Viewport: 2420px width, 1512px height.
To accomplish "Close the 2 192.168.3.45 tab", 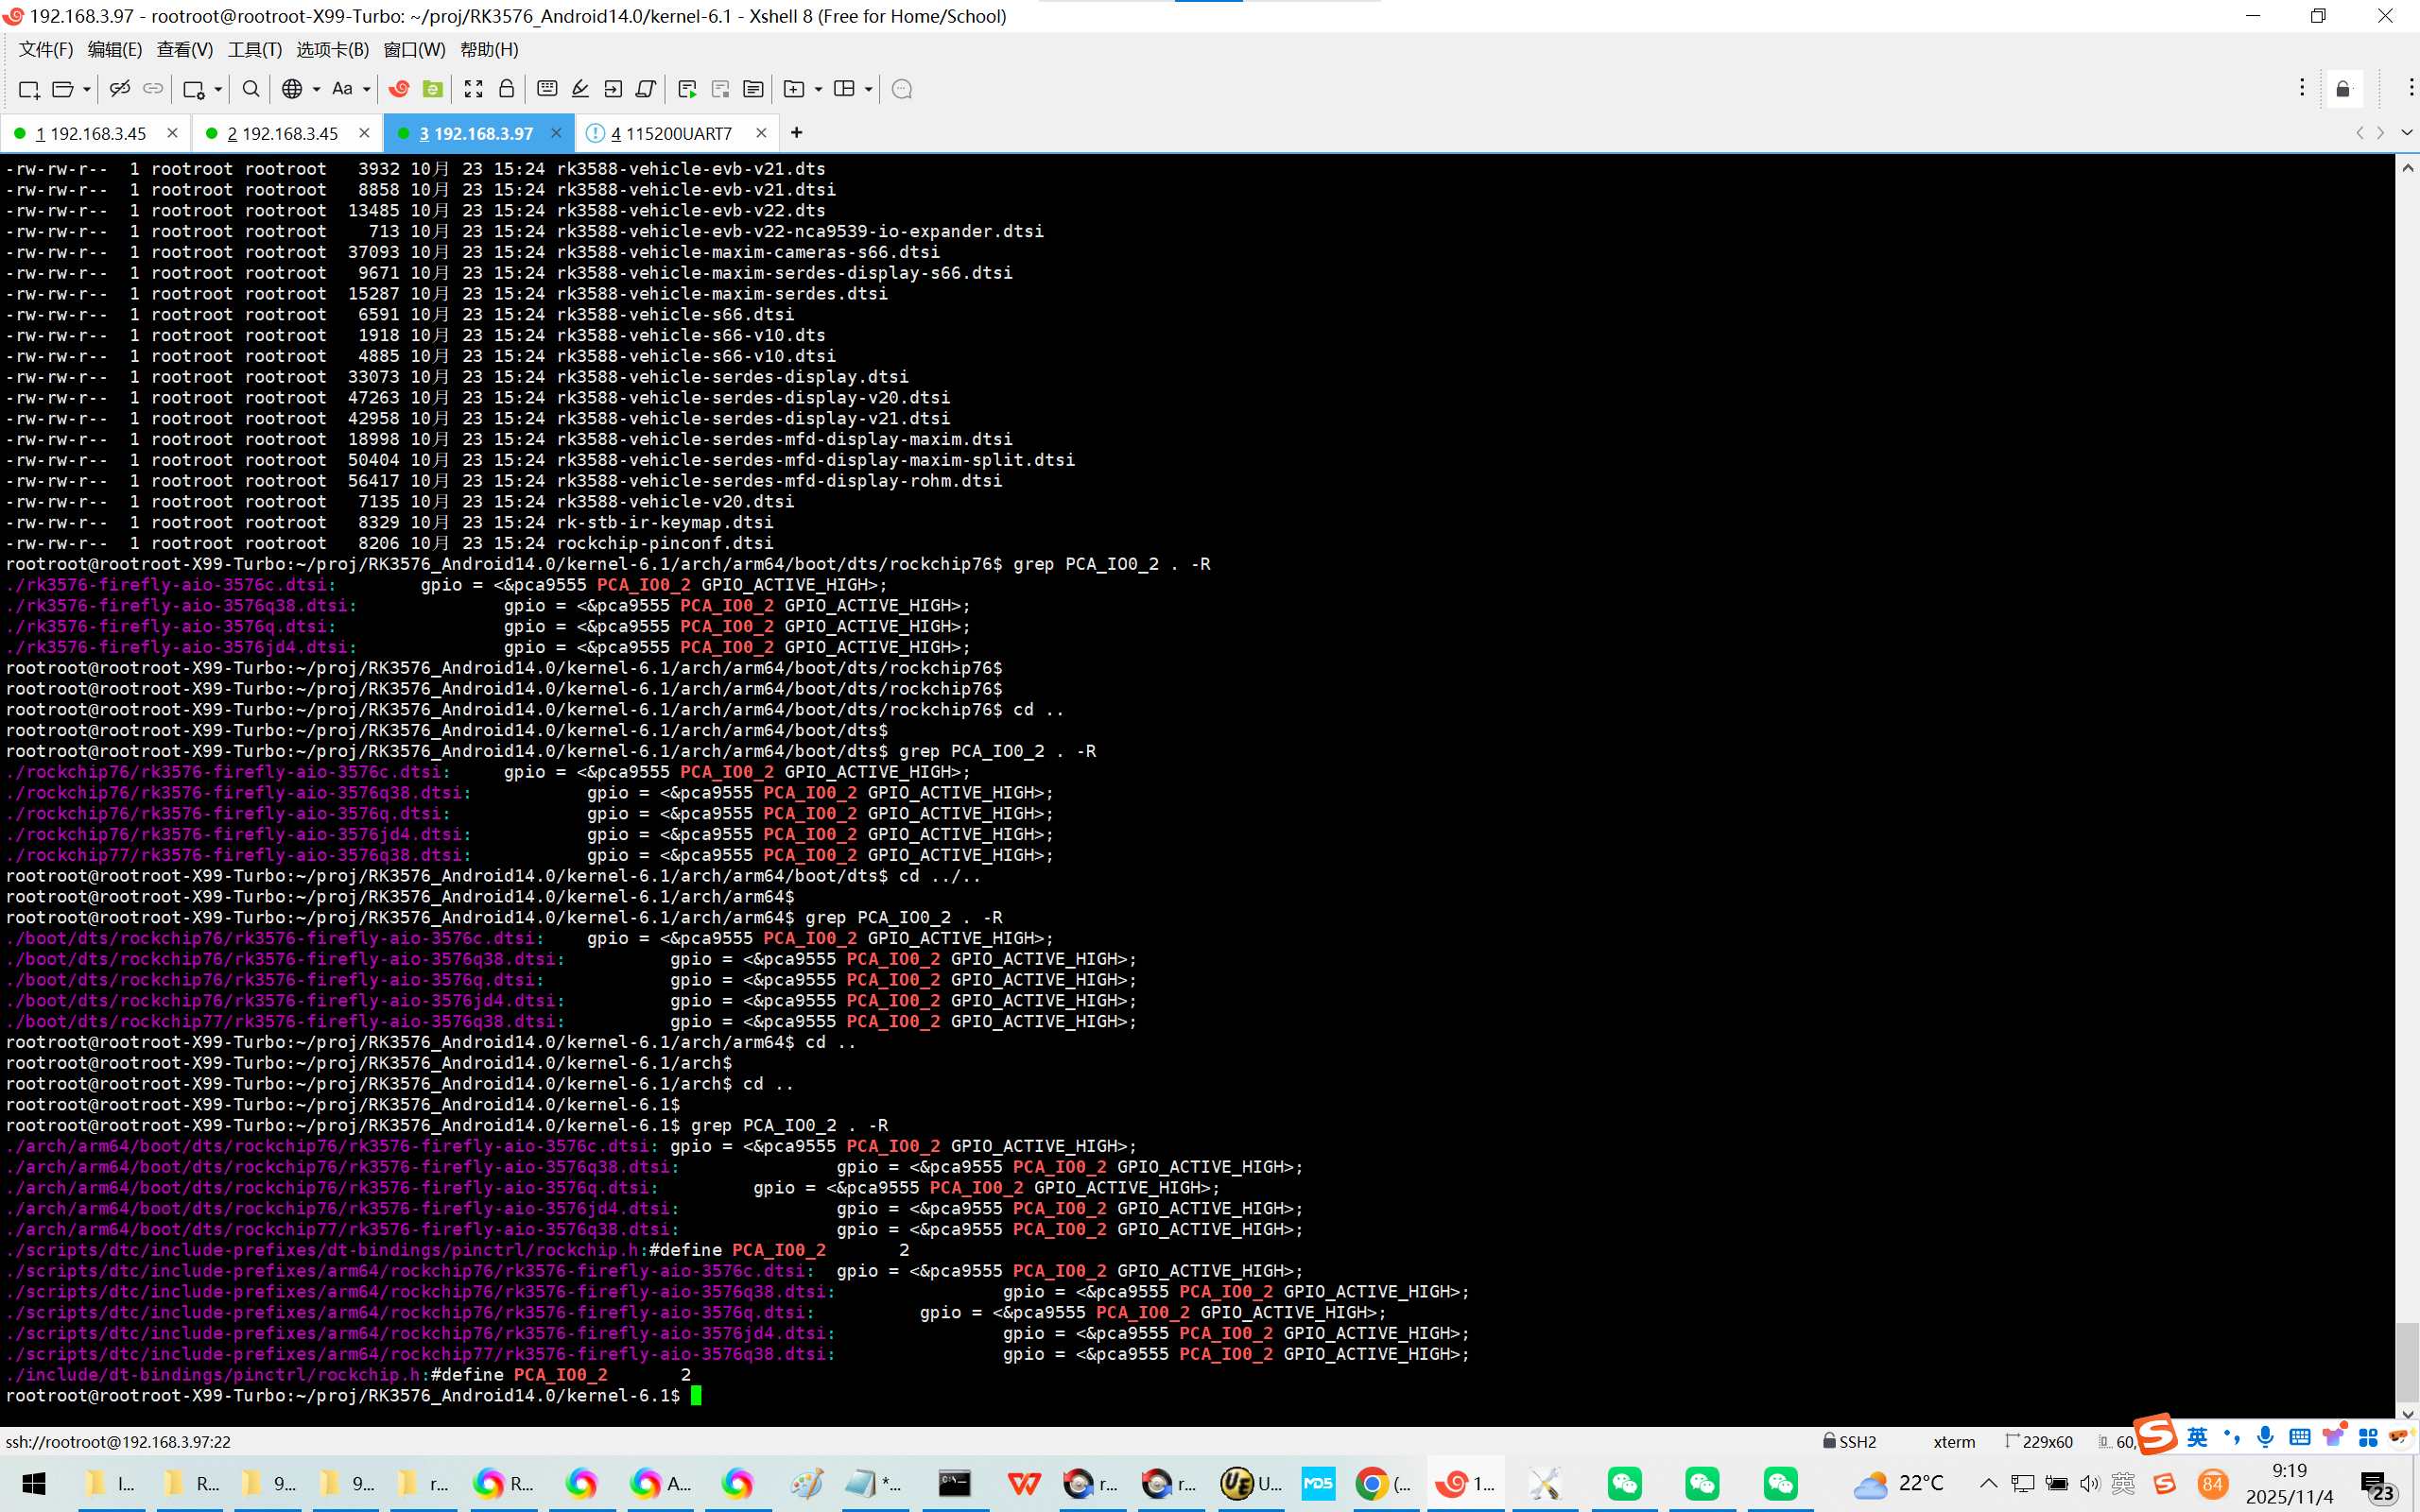I will tap(364, 133).
